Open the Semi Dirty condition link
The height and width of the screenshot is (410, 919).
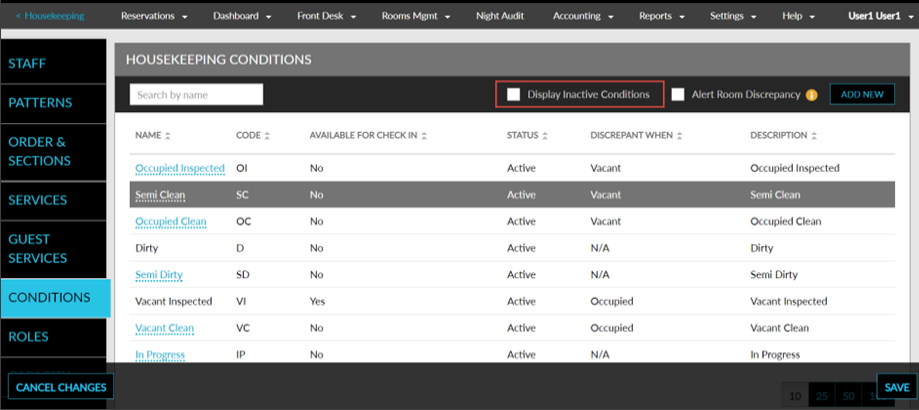tap(159, 275)
